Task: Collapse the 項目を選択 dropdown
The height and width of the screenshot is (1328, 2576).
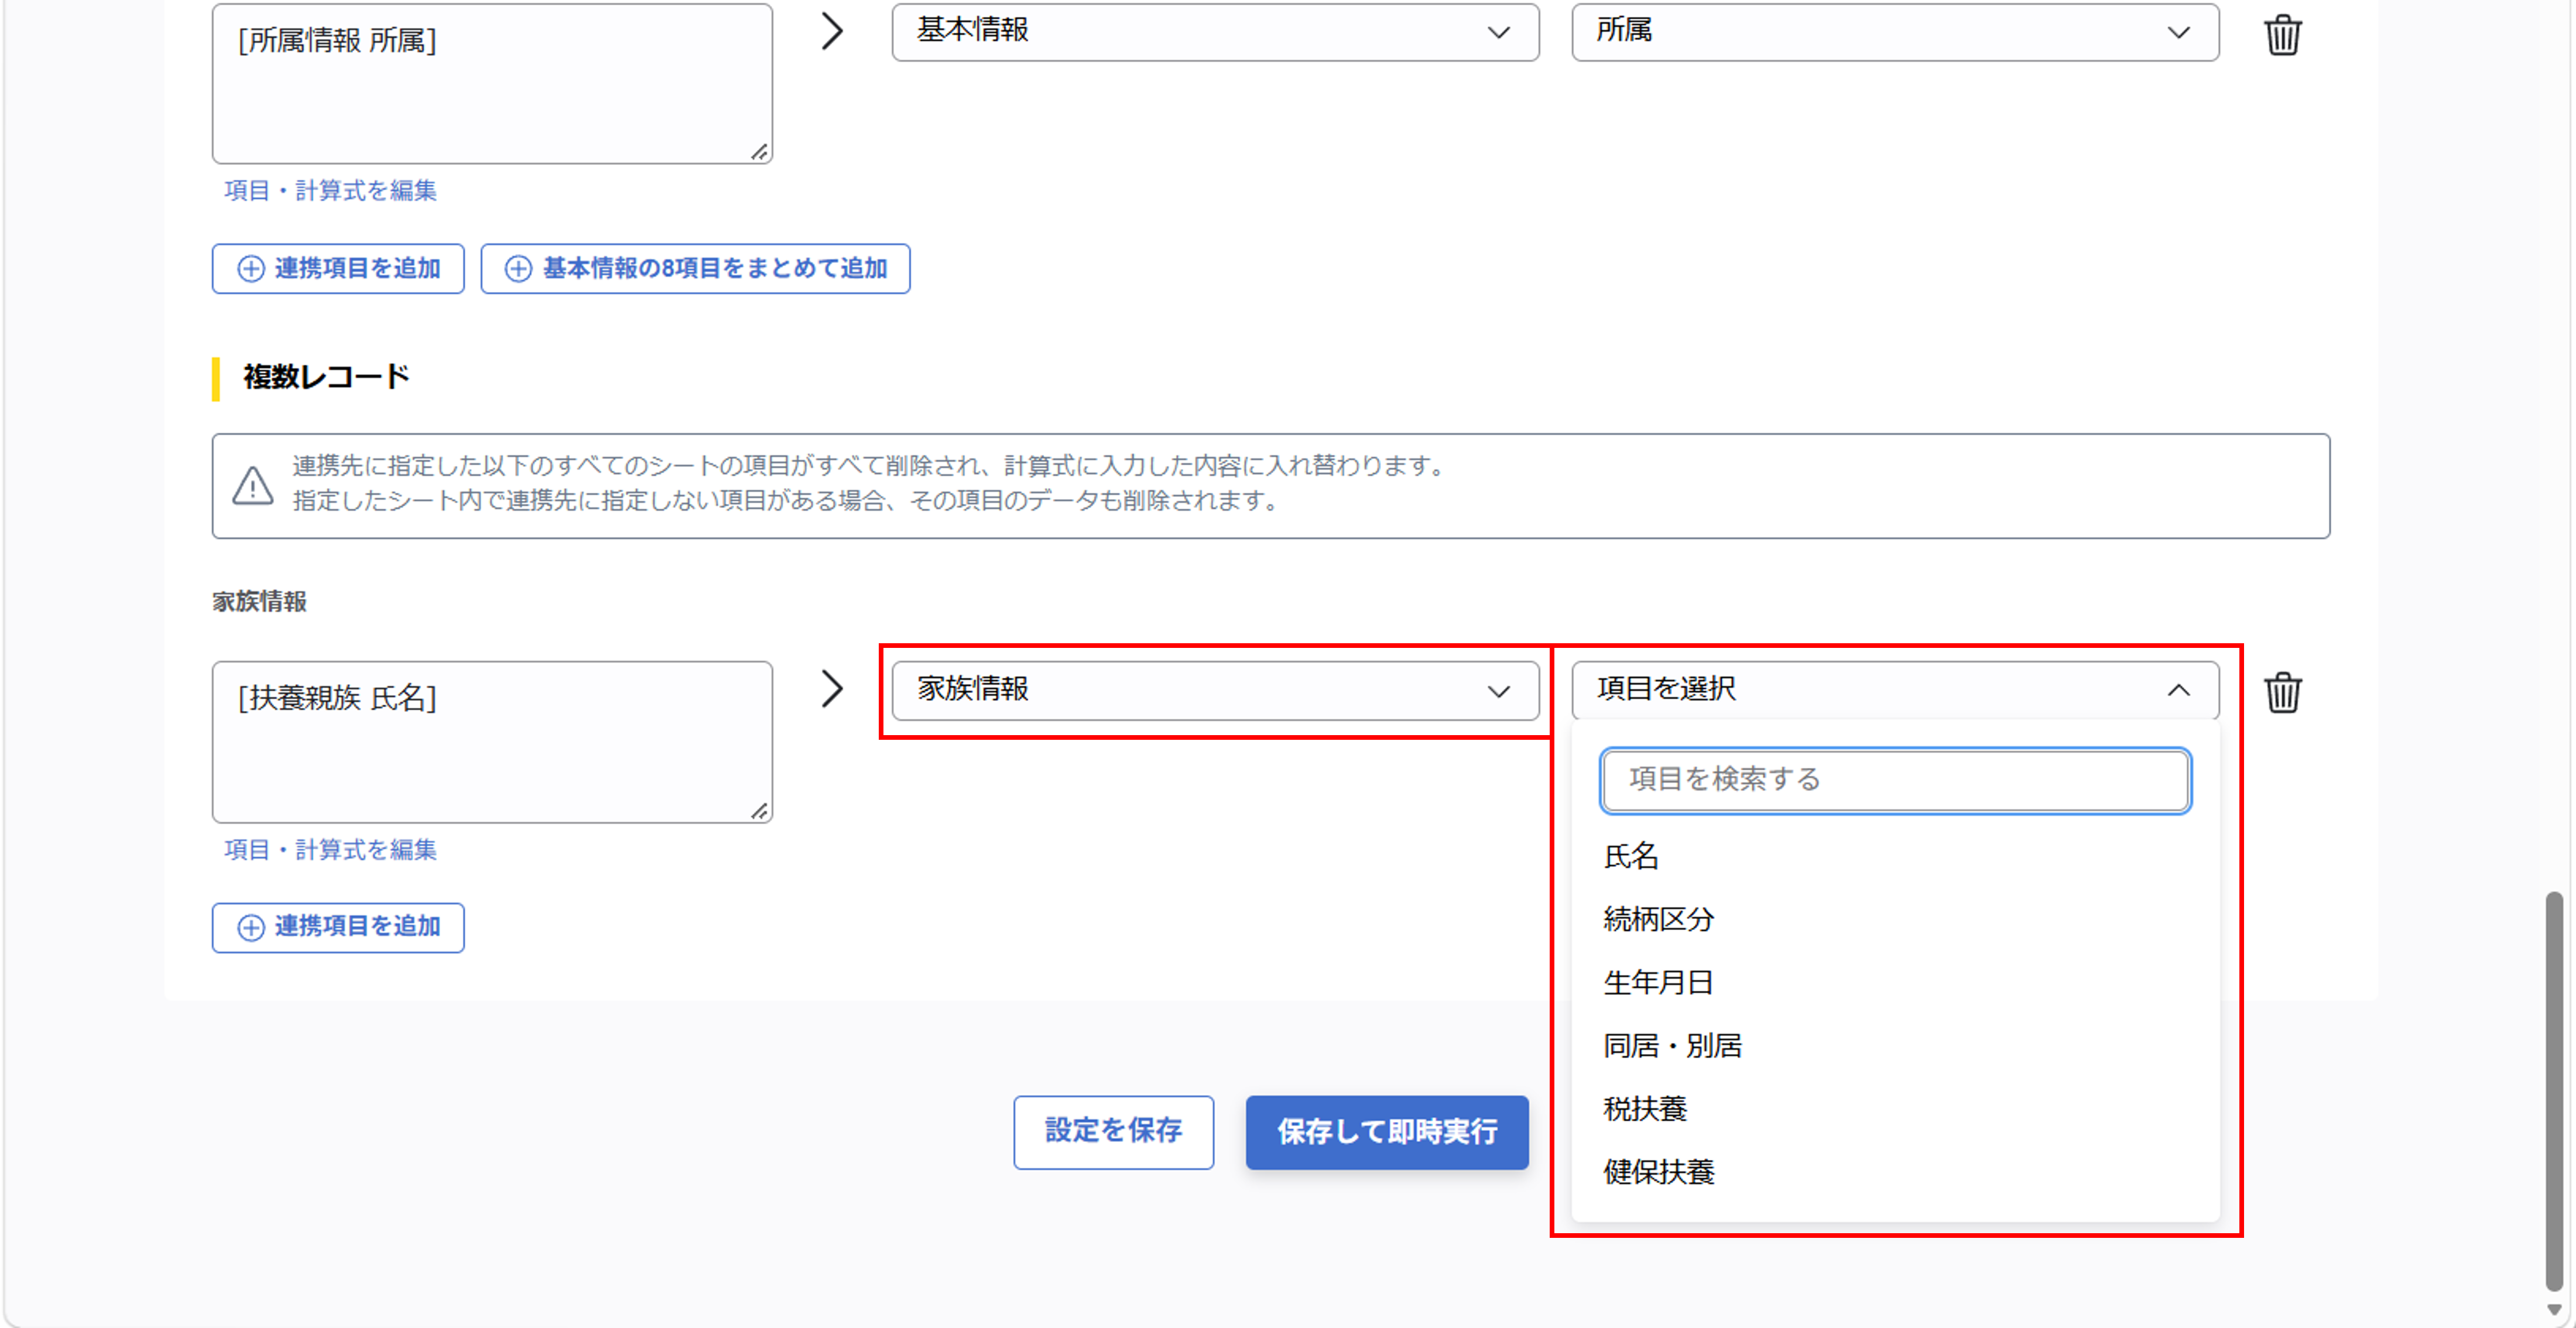Action: [1895, 690]
